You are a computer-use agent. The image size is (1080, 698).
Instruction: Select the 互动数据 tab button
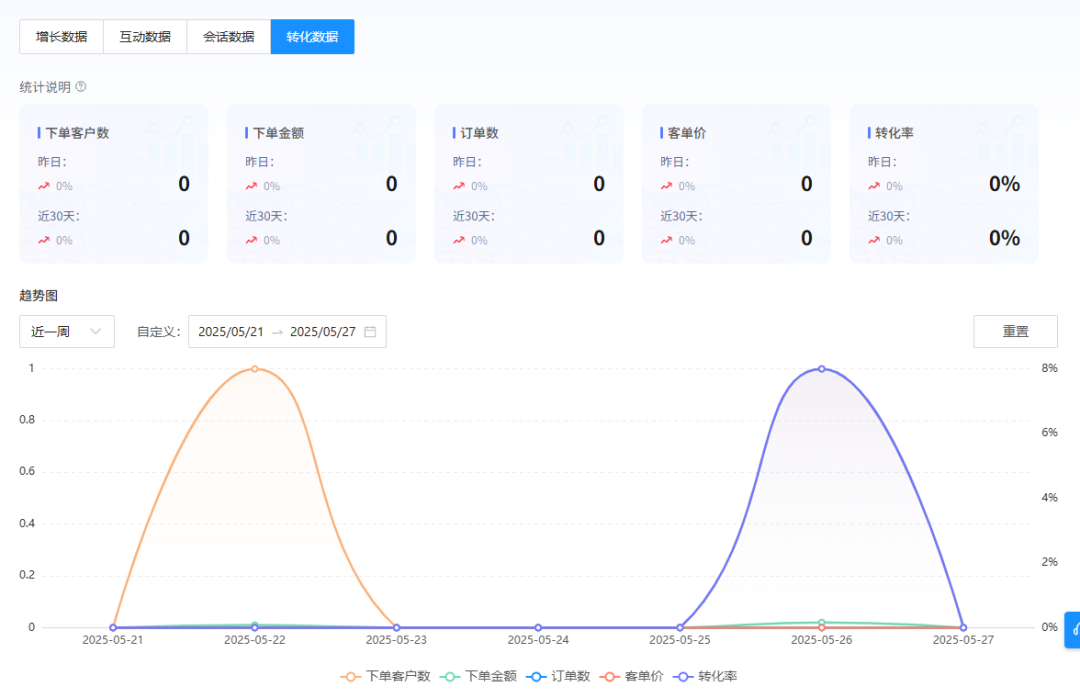[145, 37]
